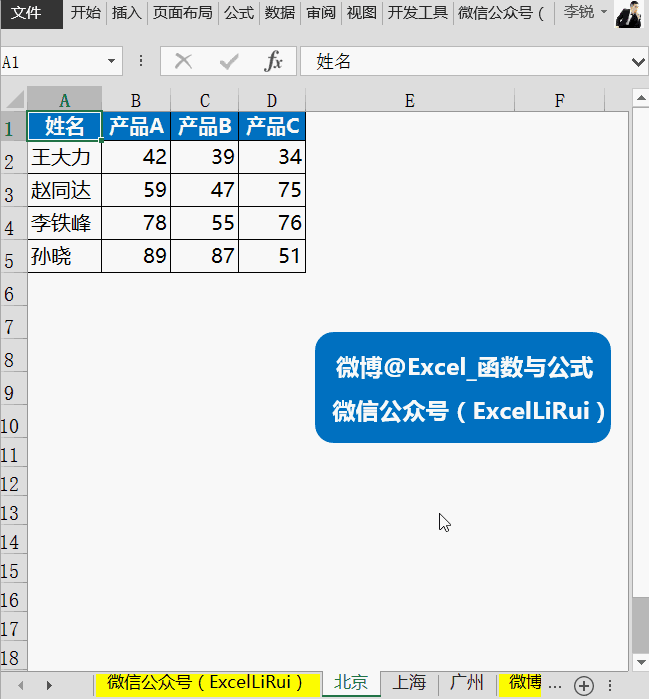
Task: Click the previous sheet navigation arrow
Action: point(20,685)
